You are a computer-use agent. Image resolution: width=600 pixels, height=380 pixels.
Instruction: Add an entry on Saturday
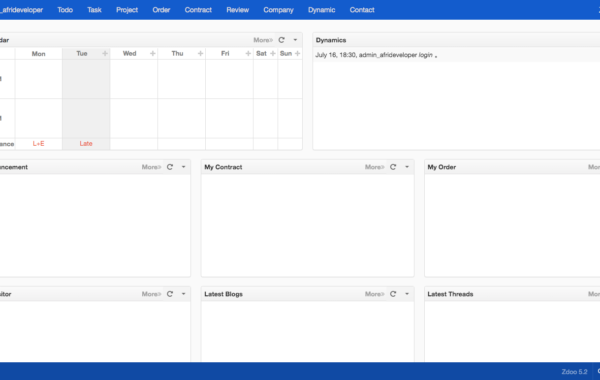pyautogui.click(x=273, y=54)
